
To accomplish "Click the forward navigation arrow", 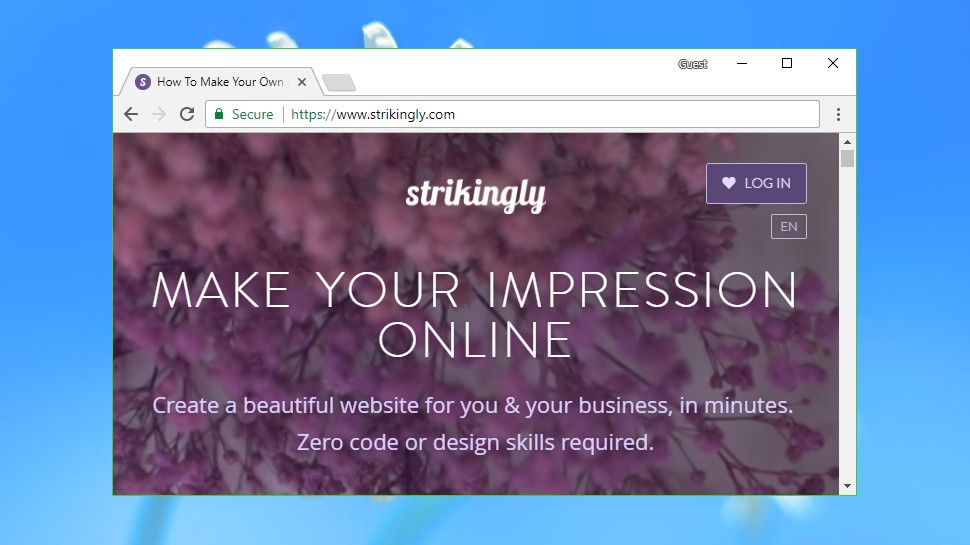I will point(159,114).
